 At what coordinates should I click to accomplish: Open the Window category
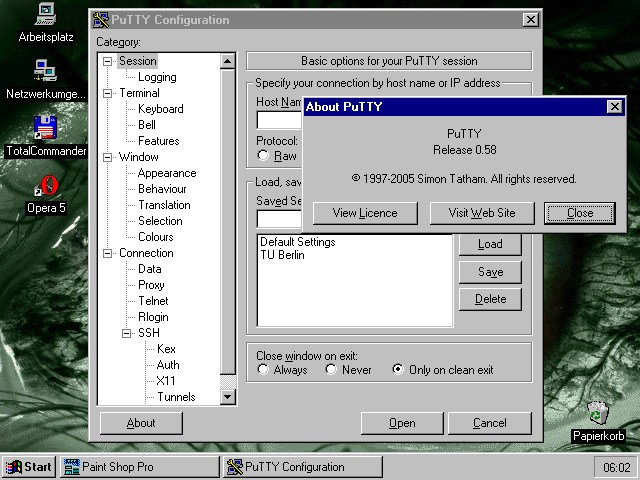point(139,157)
